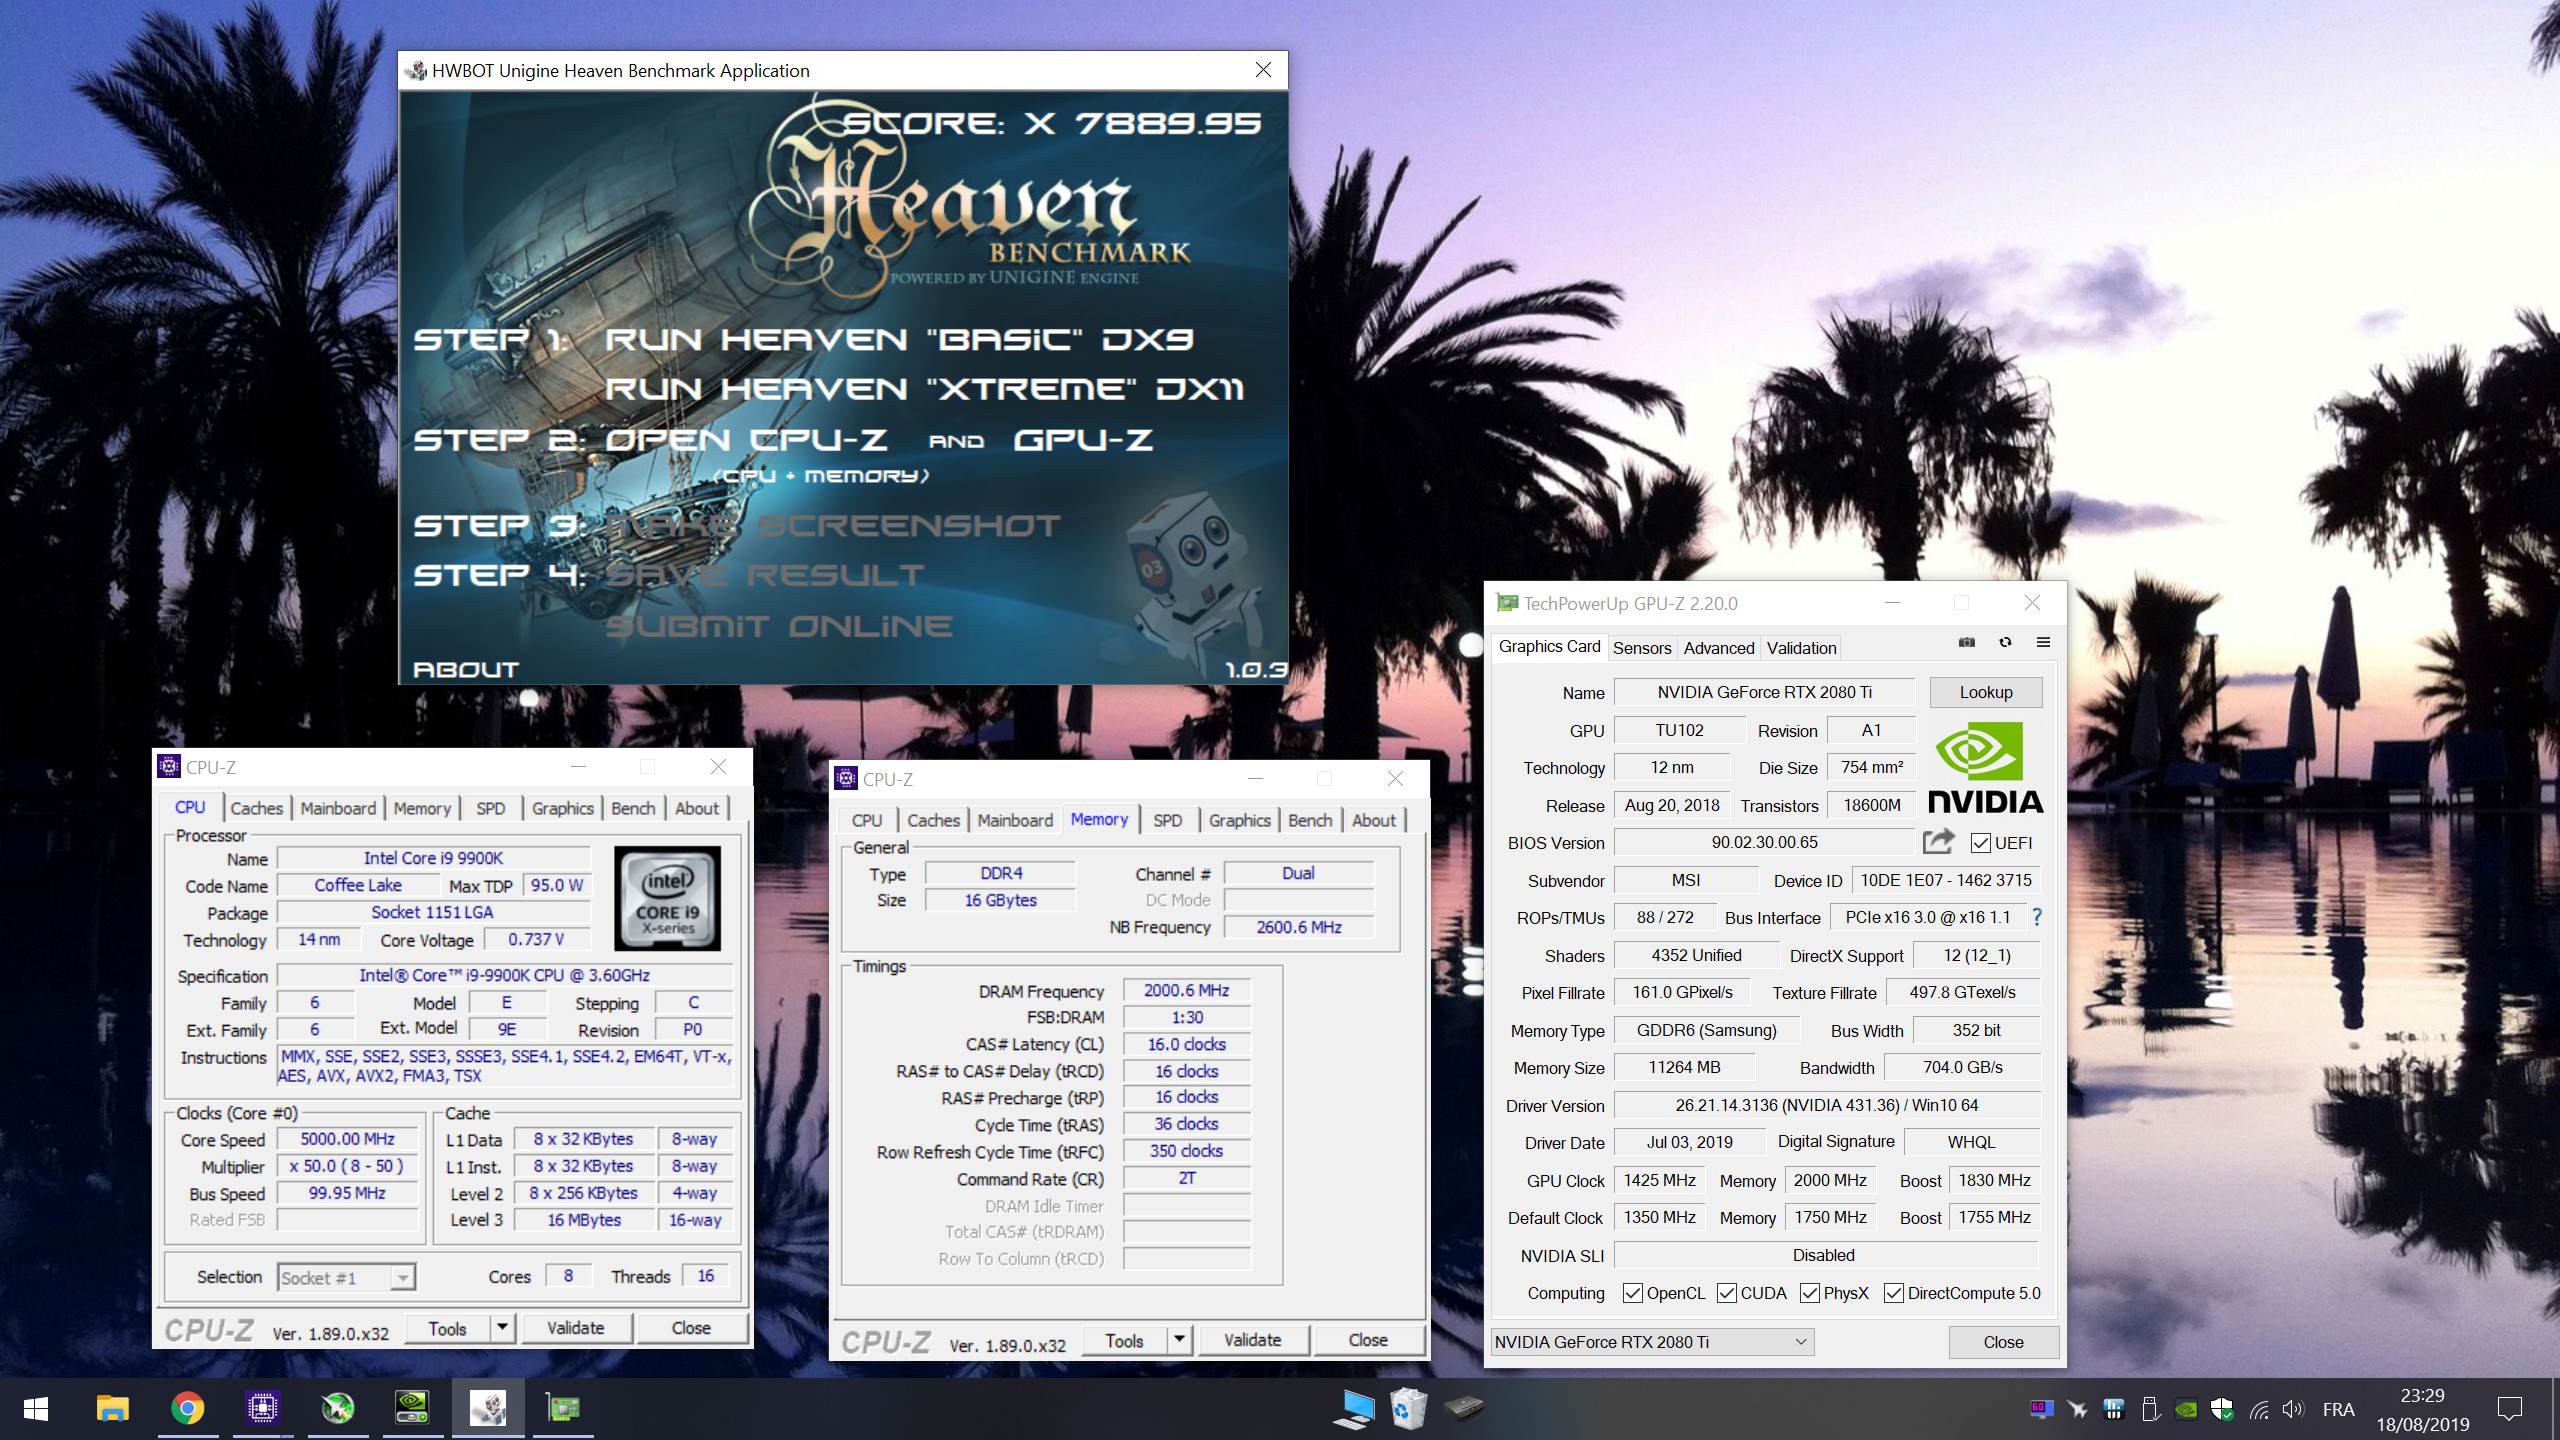Open SPD tab in CPU-Z Memory window
The width and height of the screenshot is (2560, 1440).
click(1167, 820)
